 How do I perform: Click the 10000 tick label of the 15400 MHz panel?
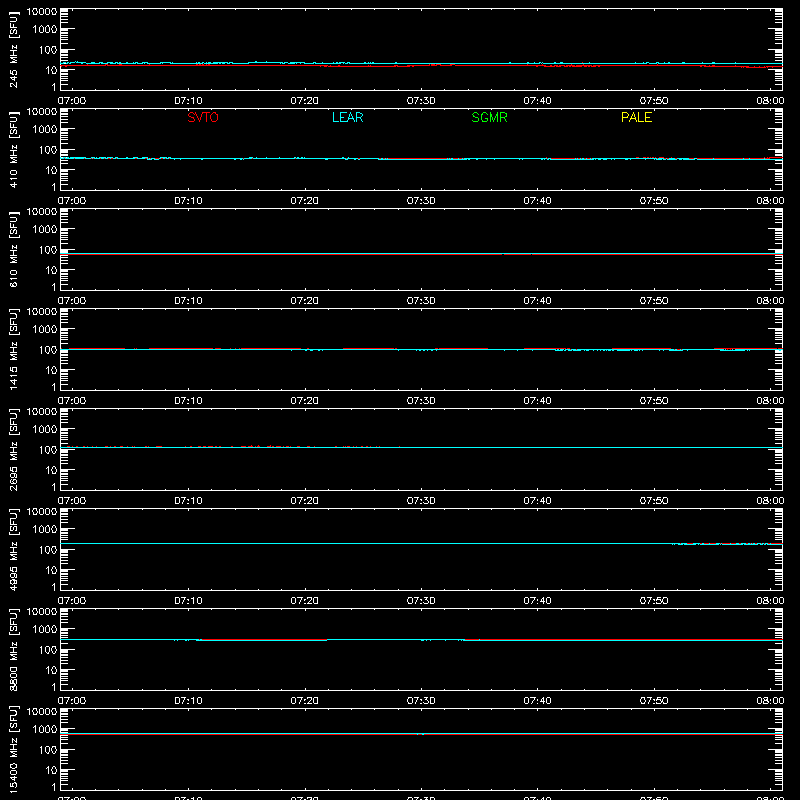pyautogui.click(x=42, y=712)
